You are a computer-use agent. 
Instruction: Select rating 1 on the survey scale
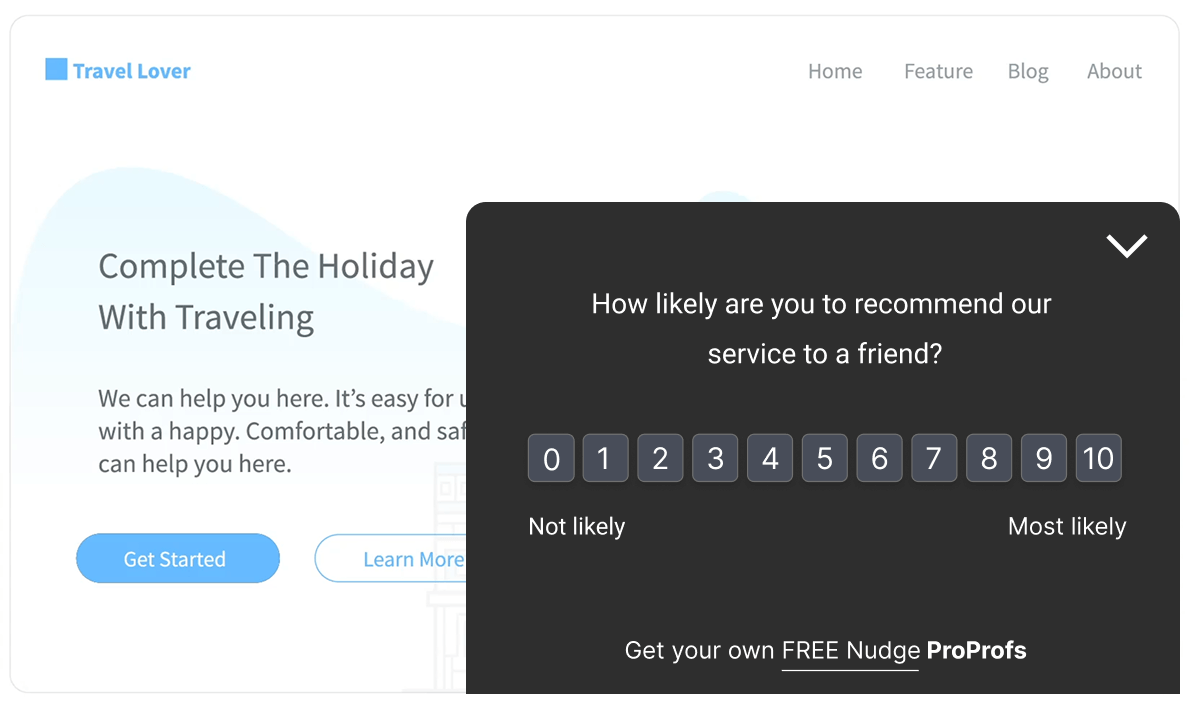(605, 458)
